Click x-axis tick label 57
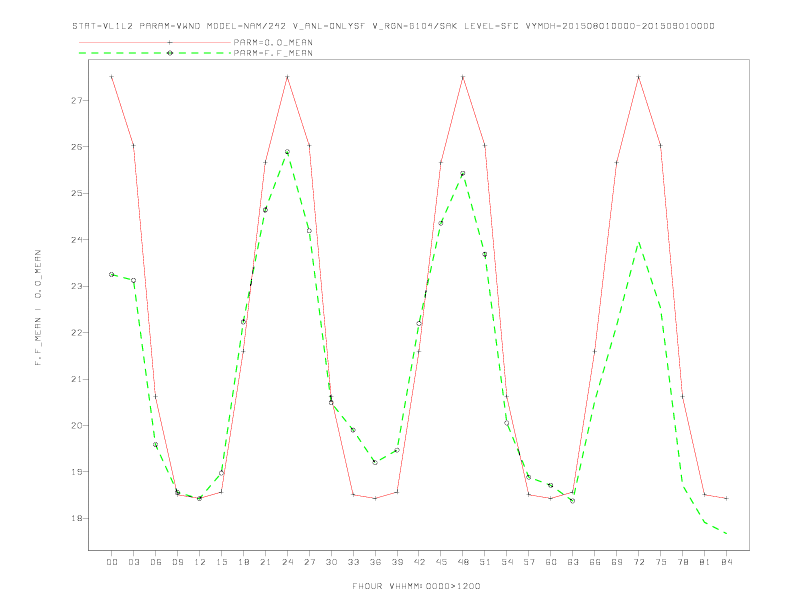This screenshot has height=612, width=792. point(529,562)
